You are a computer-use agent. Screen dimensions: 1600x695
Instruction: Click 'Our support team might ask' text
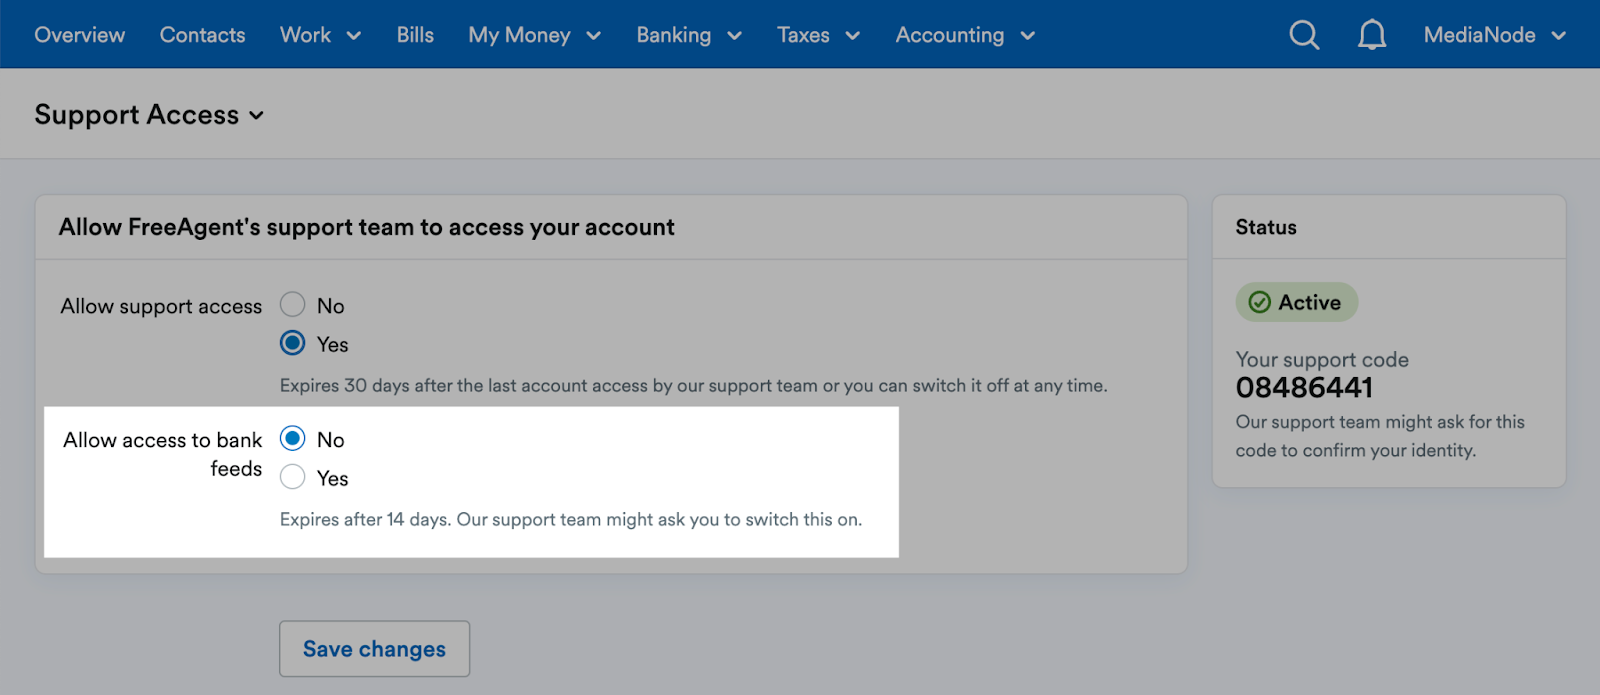[x=1380, y=436]
